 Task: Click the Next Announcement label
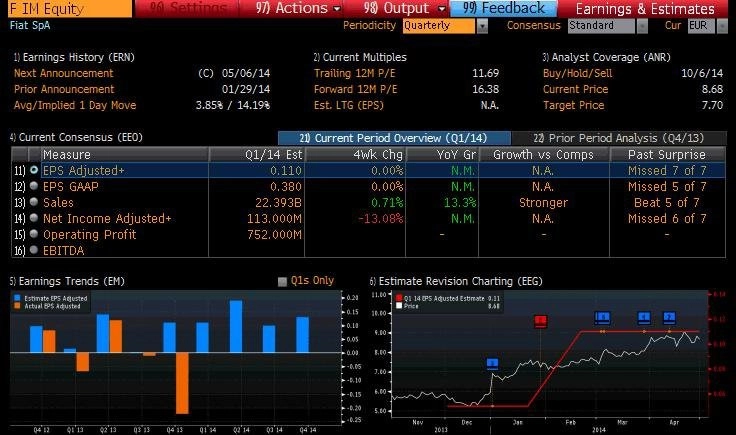(x=63, y=73)
